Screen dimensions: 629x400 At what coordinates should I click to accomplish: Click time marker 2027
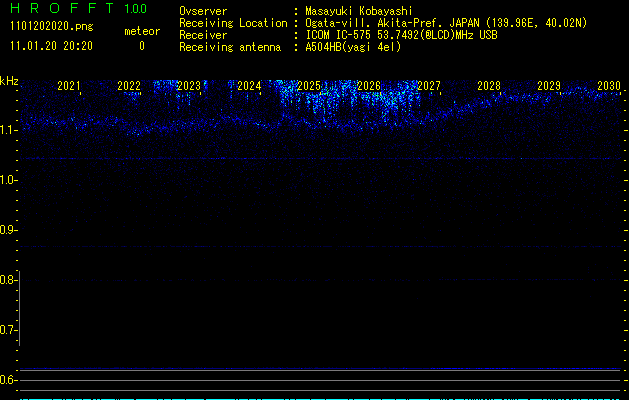pyautogui.click(x=429, y=86)
